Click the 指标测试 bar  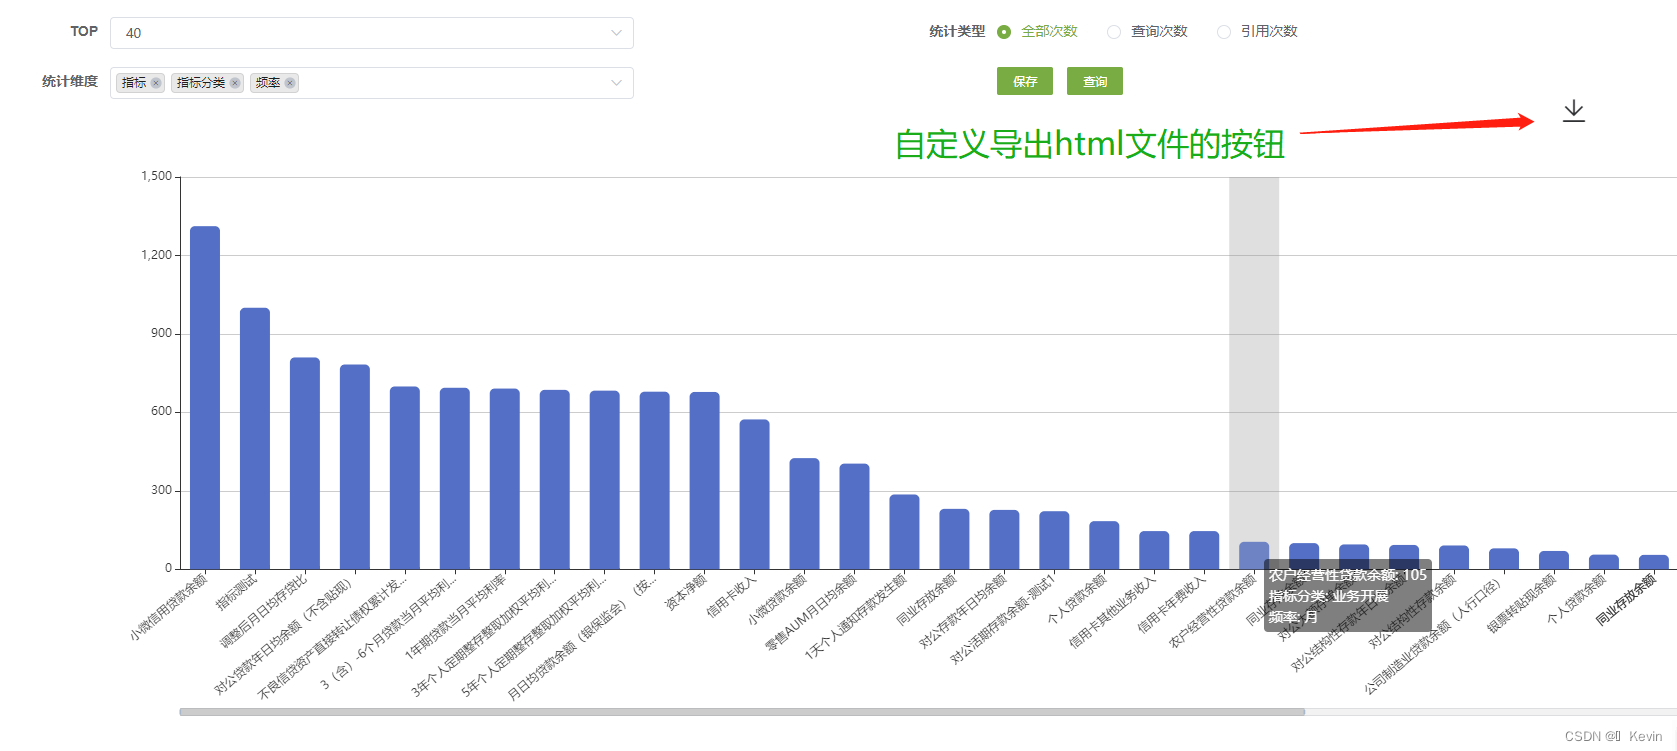click(255, 438)
